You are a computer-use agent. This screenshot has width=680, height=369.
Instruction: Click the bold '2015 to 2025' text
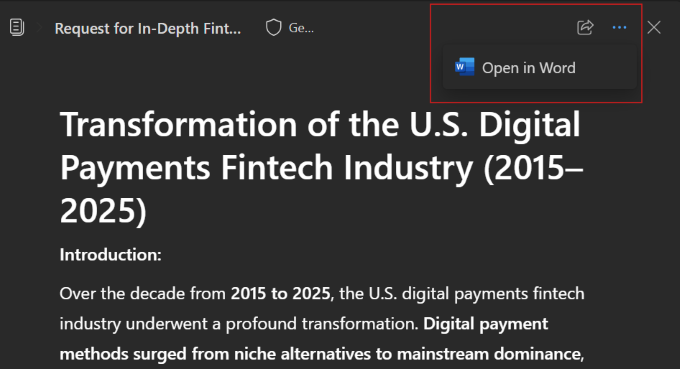click(281, 294)
